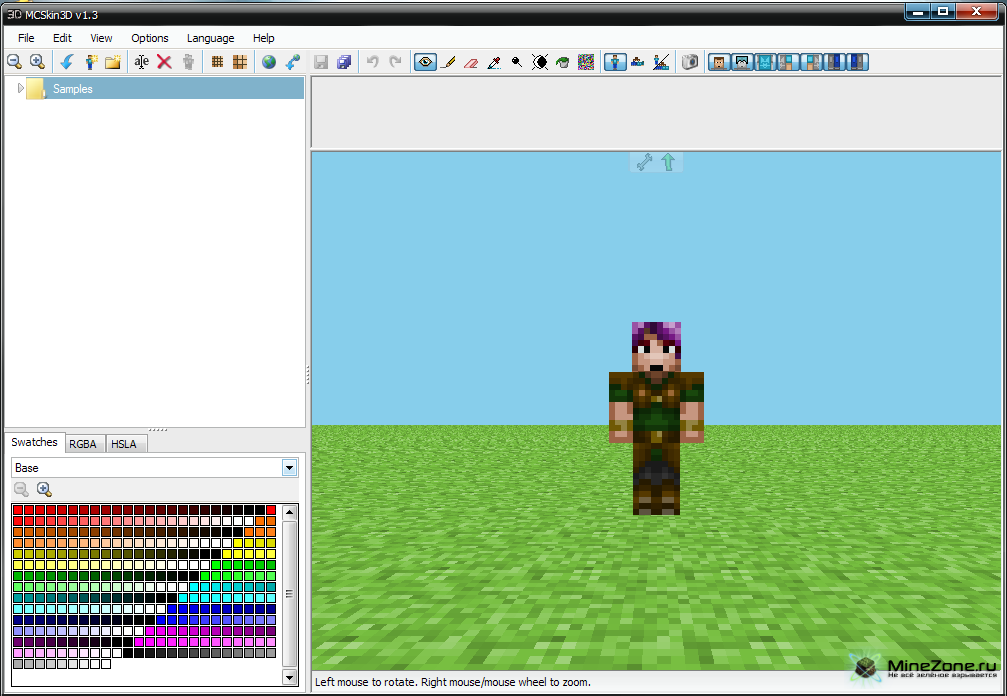Open the Base swatch palette dropdown

click(x=289, y=467)
